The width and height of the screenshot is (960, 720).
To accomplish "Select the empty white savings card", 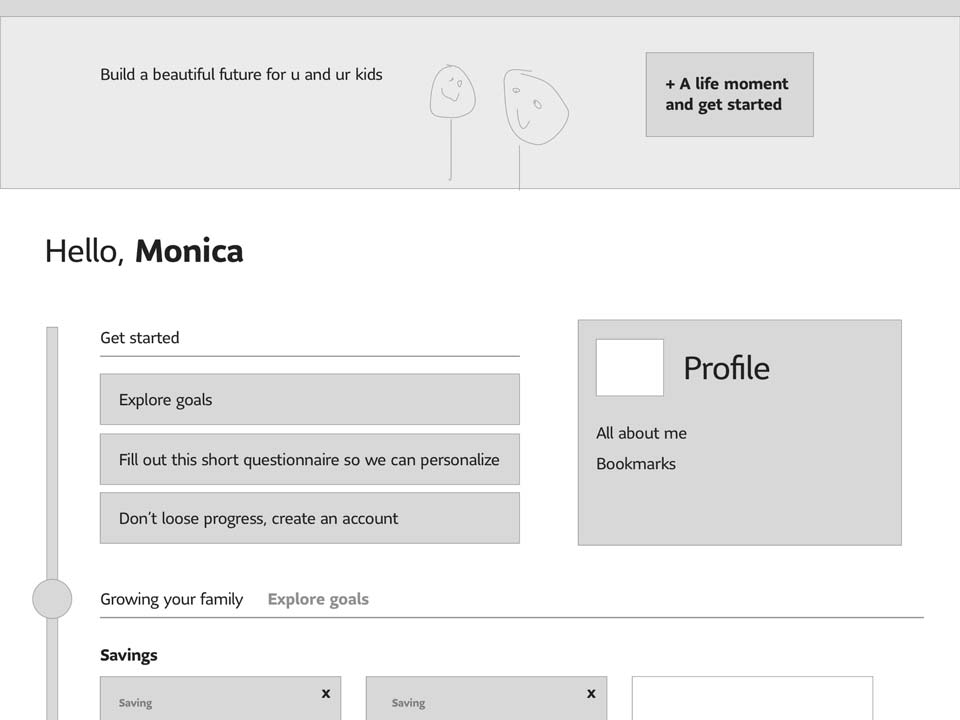I will point(752,698).
